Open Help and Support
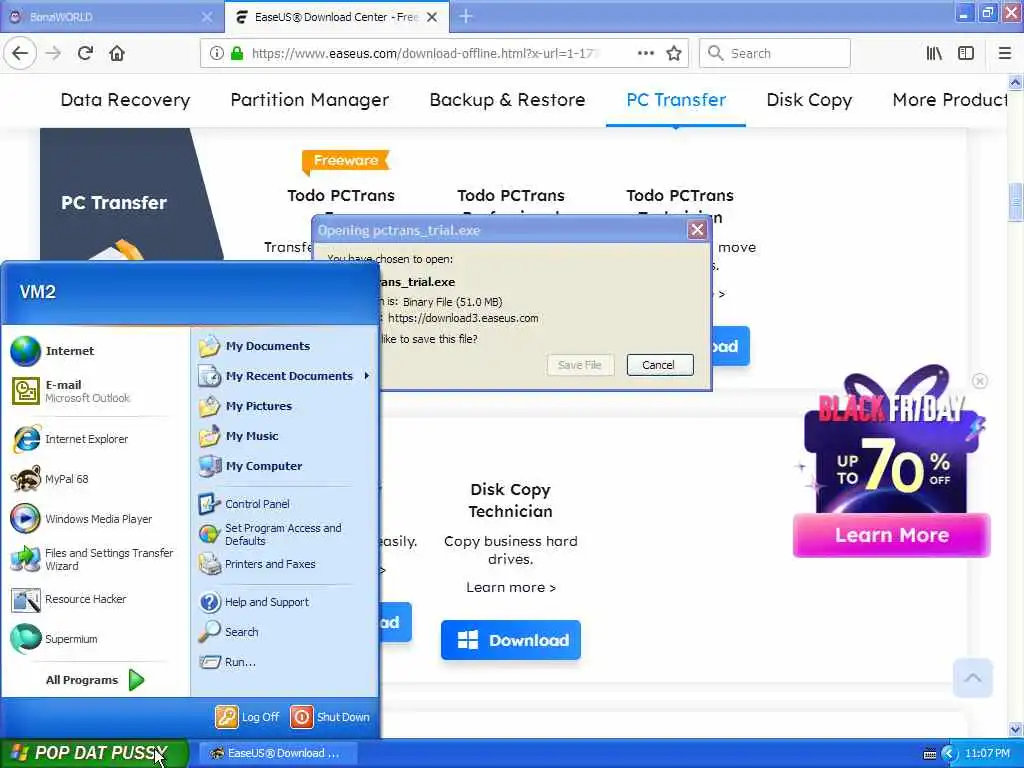1024x768 pixels. pyautogui.click(x=285, y=602)
